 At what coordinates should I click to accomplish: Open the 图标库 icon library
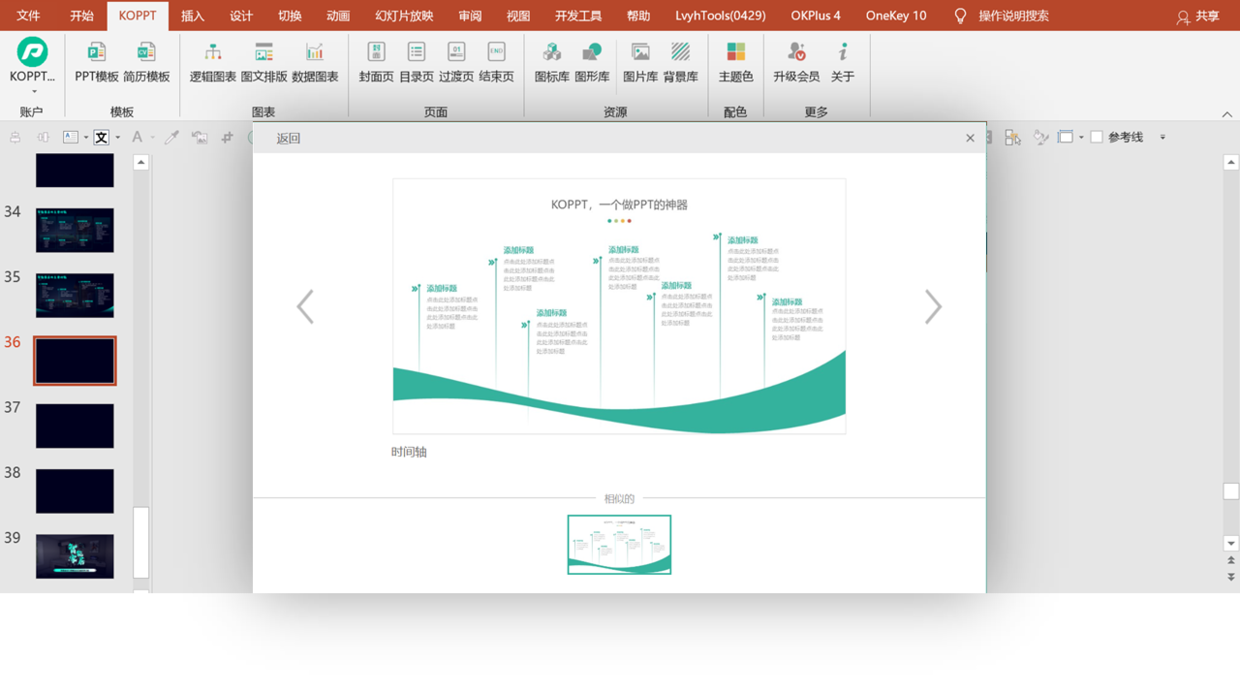pyautogui.click(x=551, y=62)
